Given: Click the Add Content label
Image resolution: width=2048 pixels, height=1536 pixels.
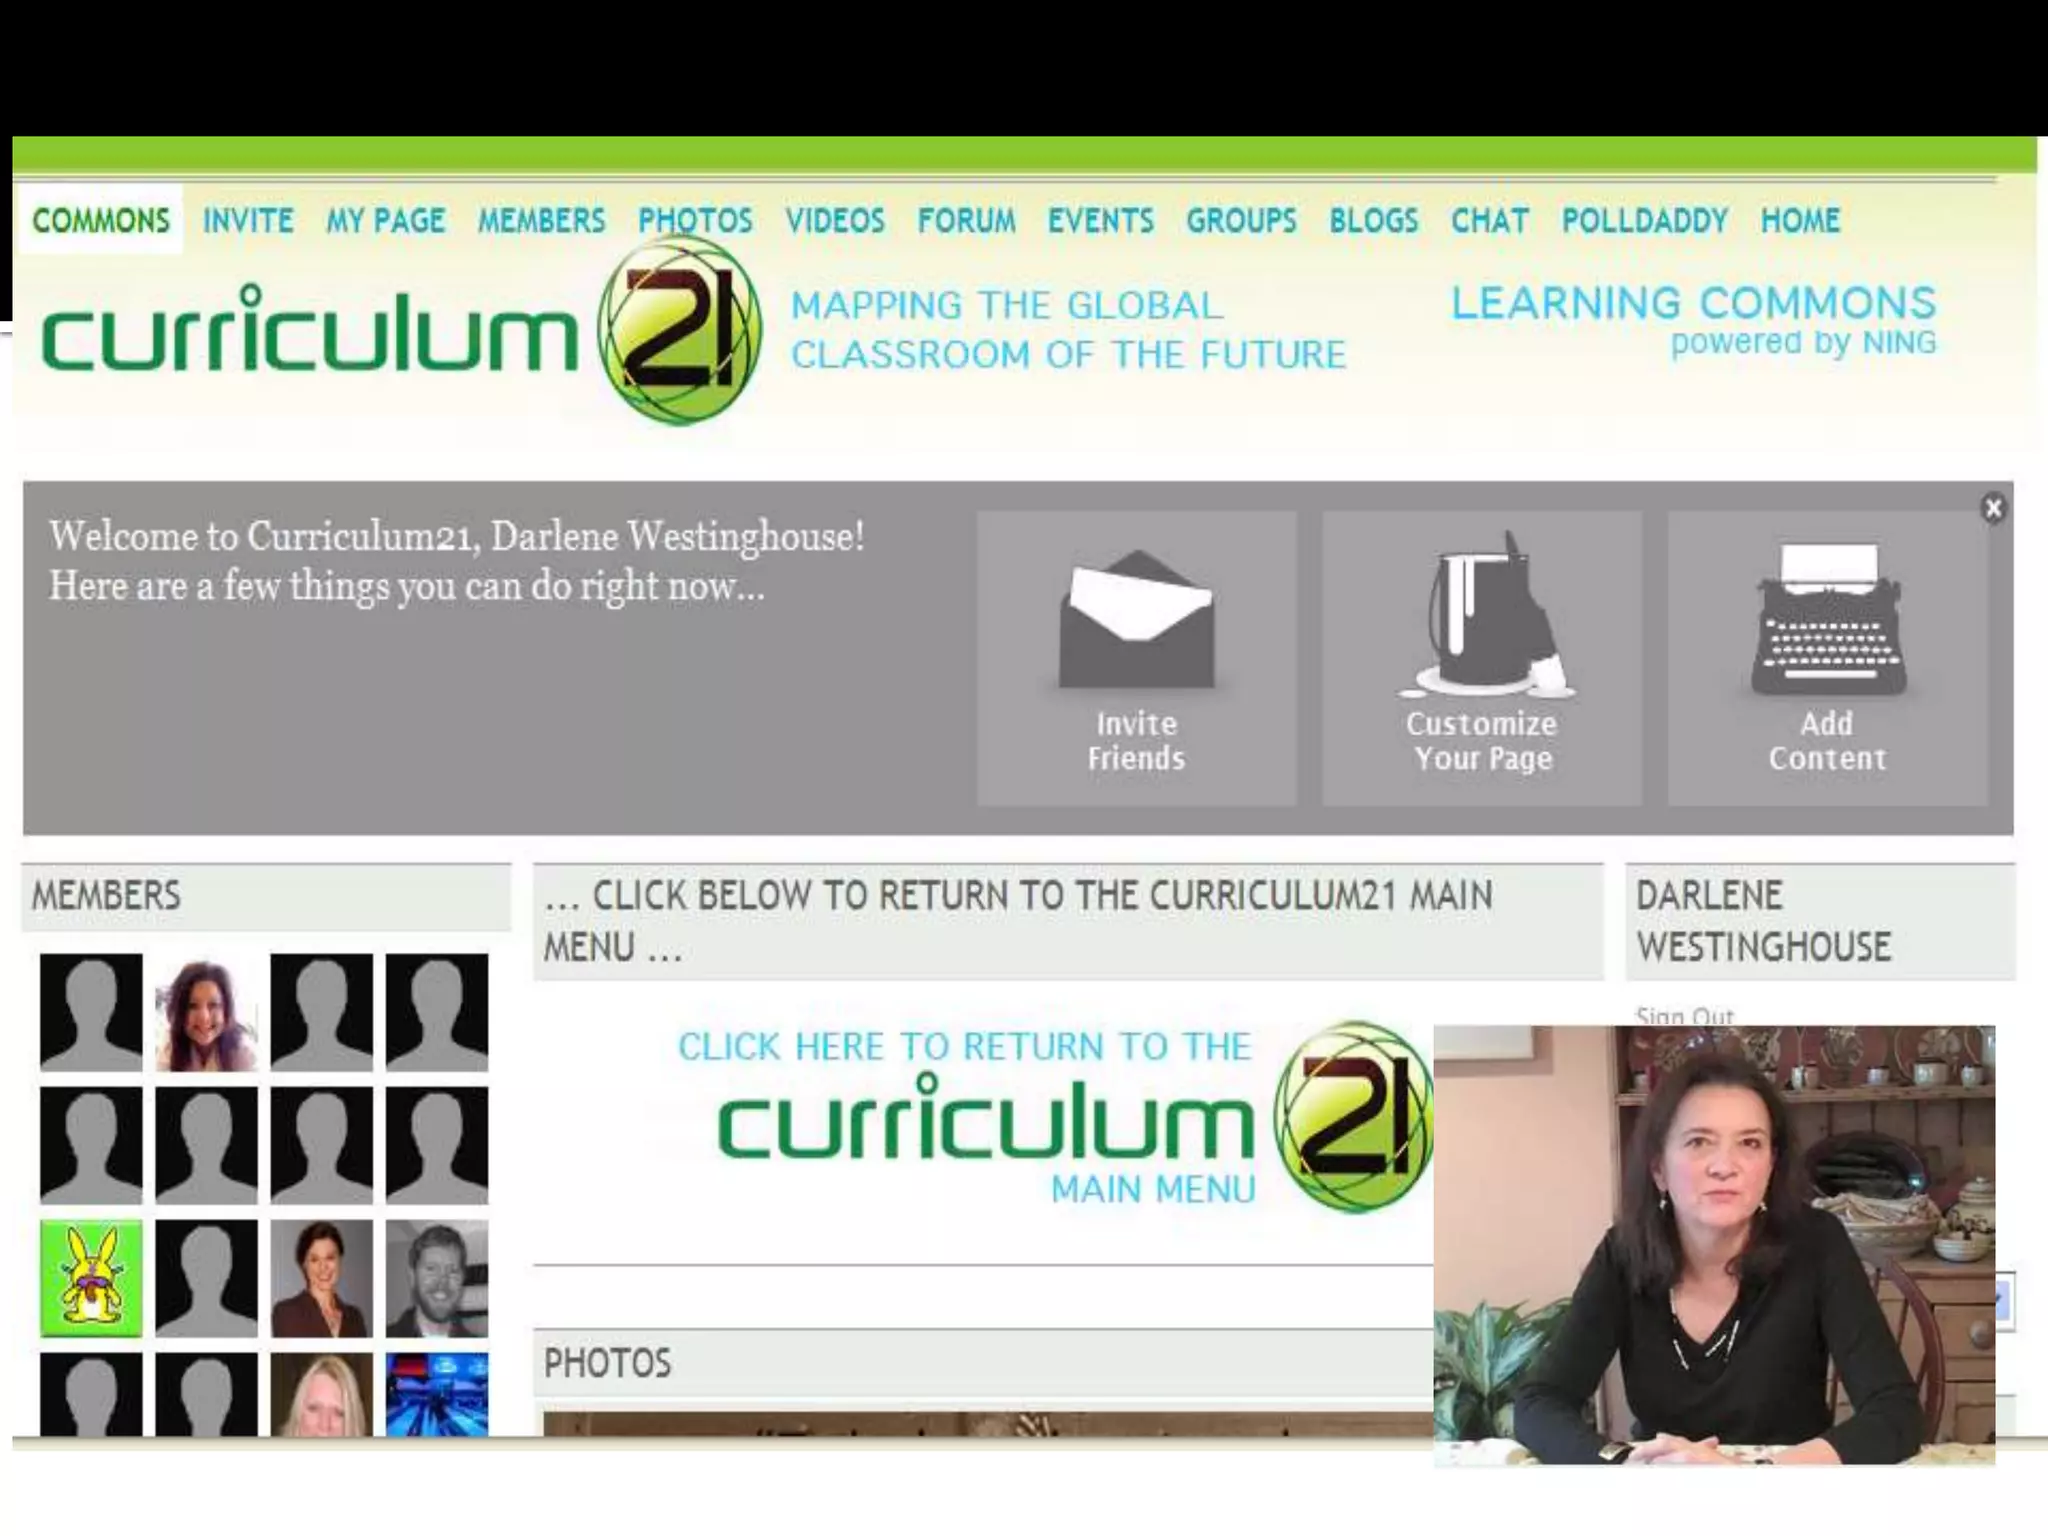Looking at the screenshot, I should coord(1828,741).
